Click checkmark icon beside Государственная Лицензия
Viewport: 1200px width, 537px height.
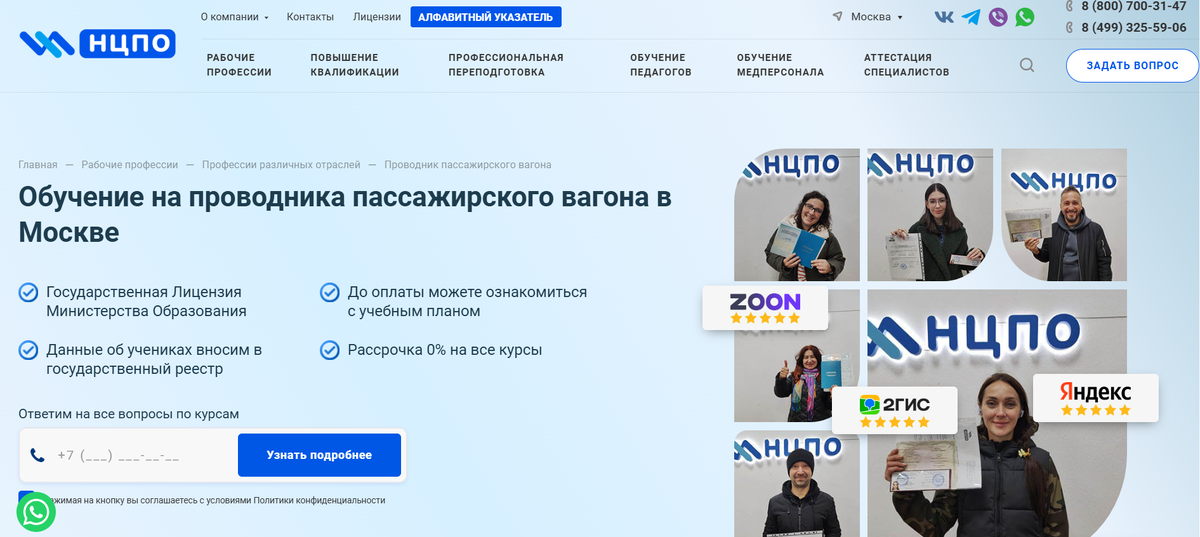point(28,292)
